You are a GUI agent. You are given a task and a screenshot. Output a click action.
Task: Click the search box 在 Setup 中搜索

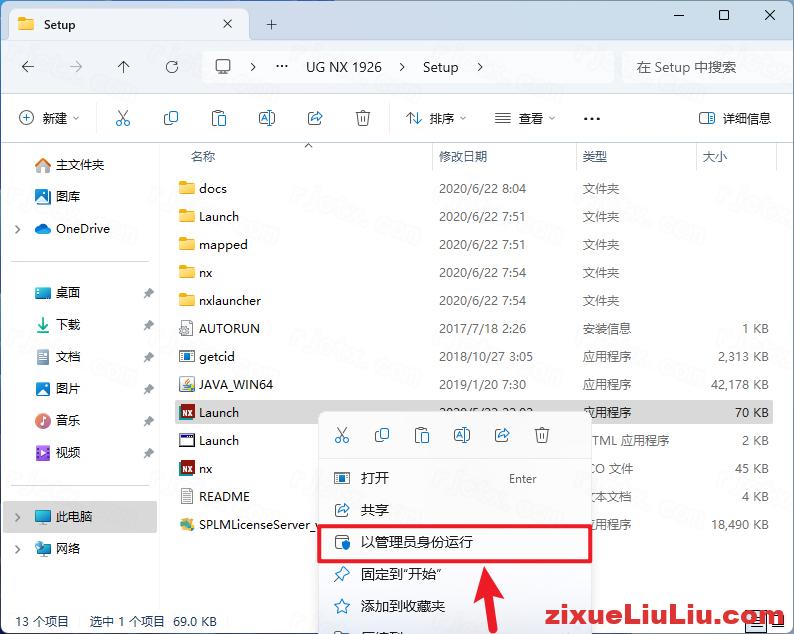click(x=705, y=67)
